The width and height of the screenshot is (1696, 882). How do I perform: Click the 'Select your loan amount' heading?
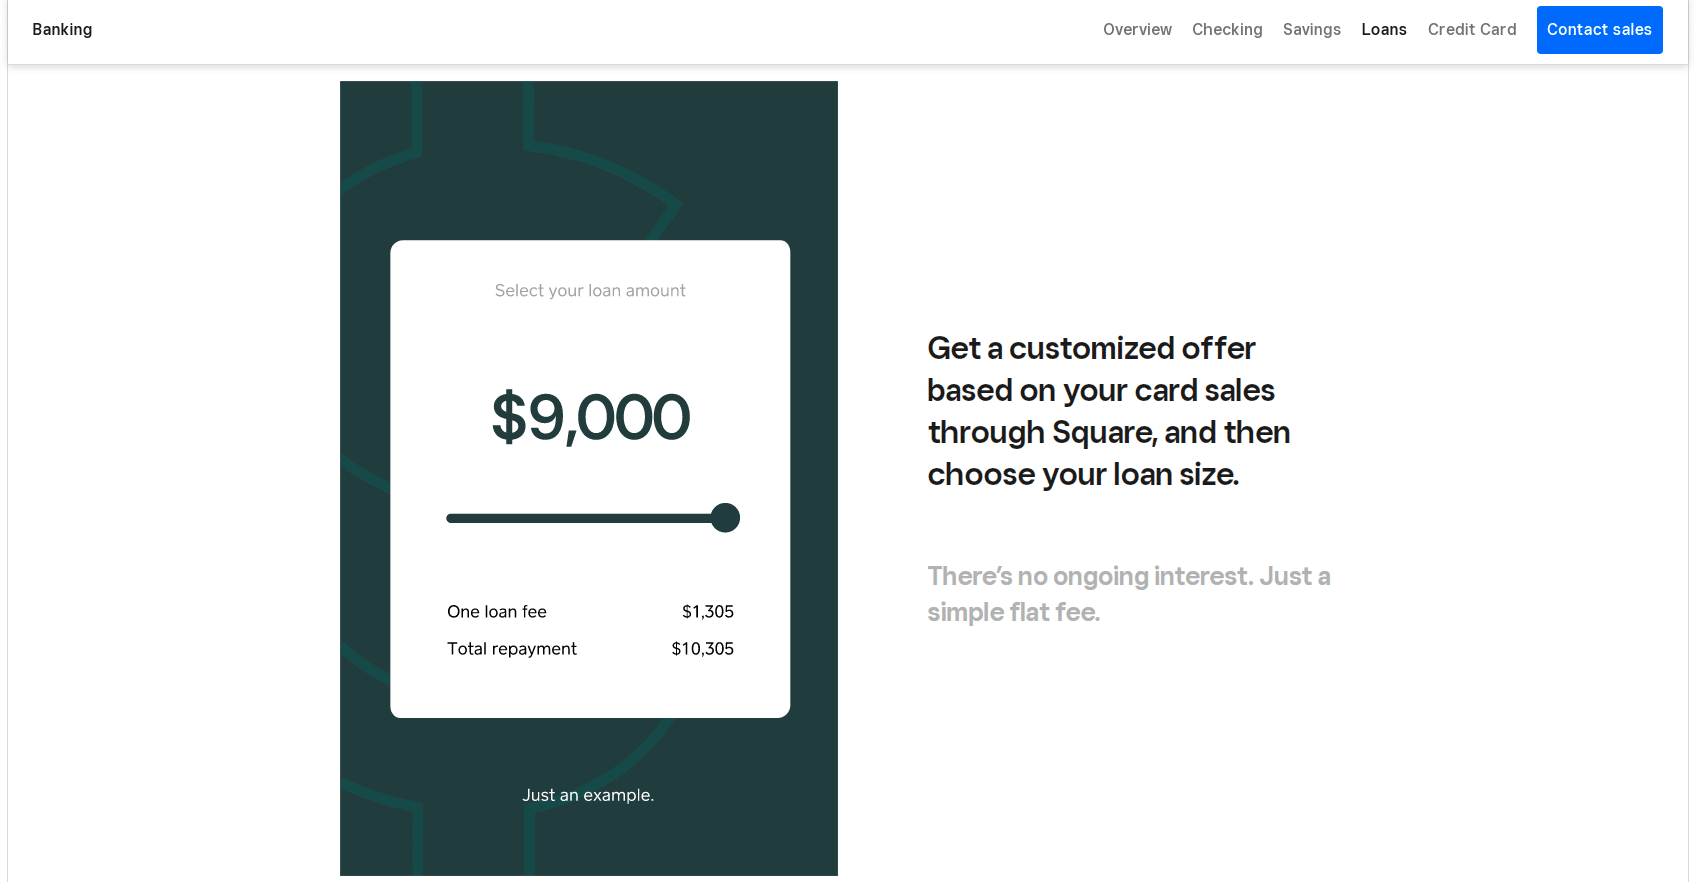[x=589, y=290]
